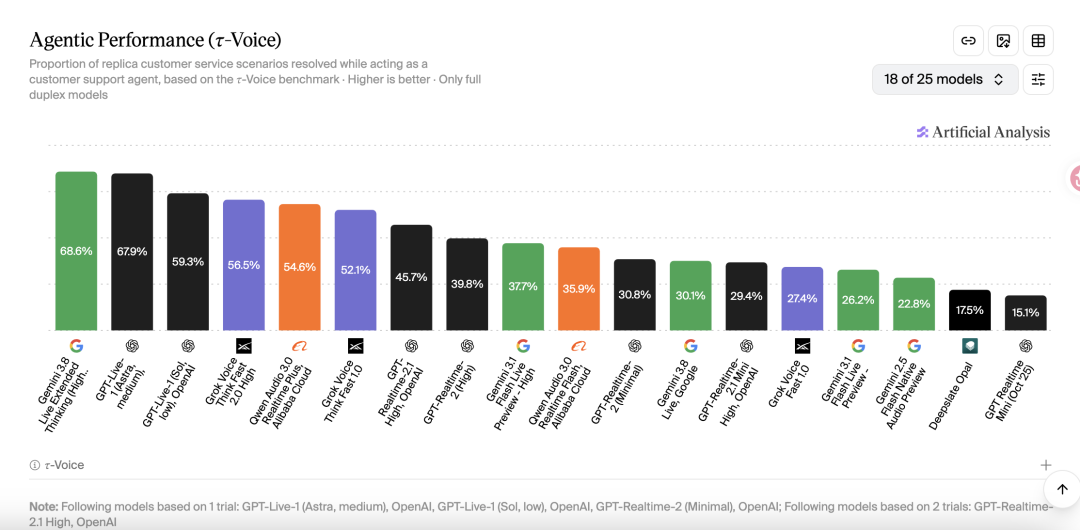Copy chart link icon
Viewport: 1080px width, 530px height.
[968, 41]
